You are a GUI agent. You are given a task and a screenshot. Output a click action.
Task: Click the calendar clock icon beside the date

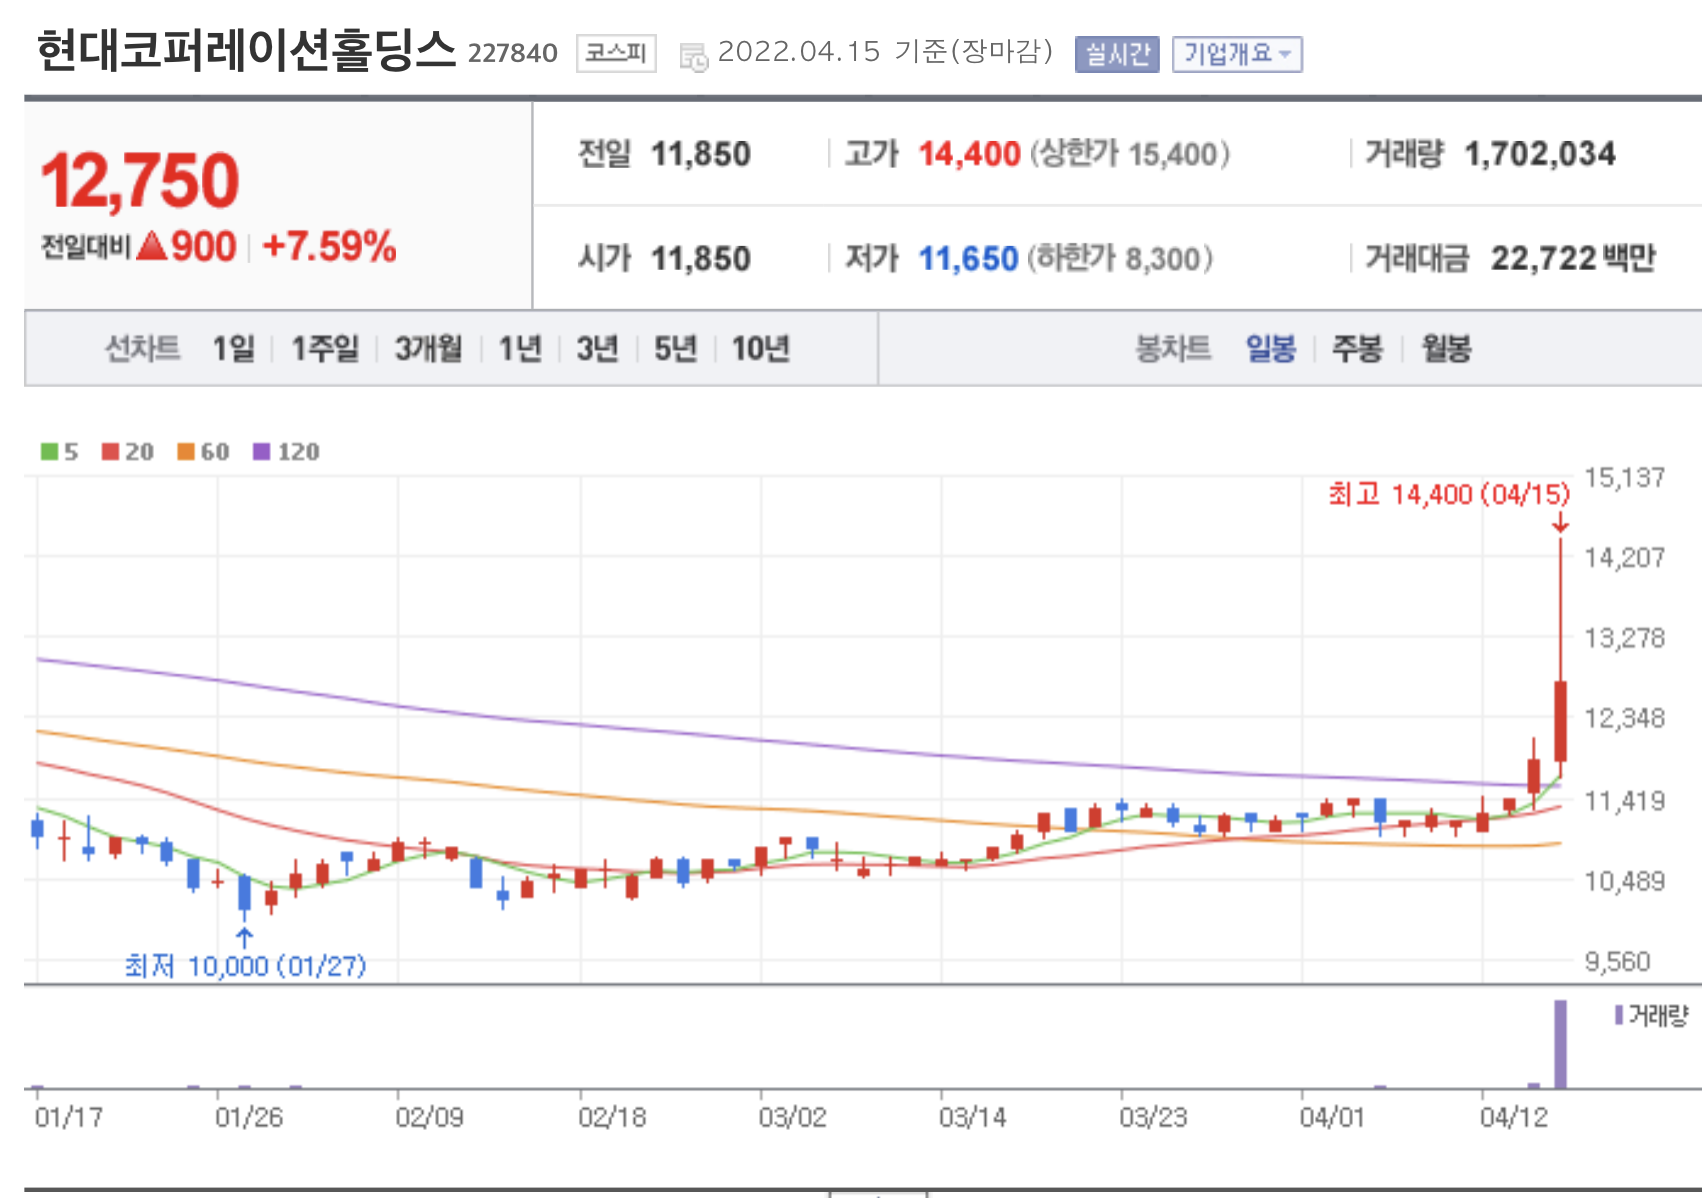coord(693,57)
